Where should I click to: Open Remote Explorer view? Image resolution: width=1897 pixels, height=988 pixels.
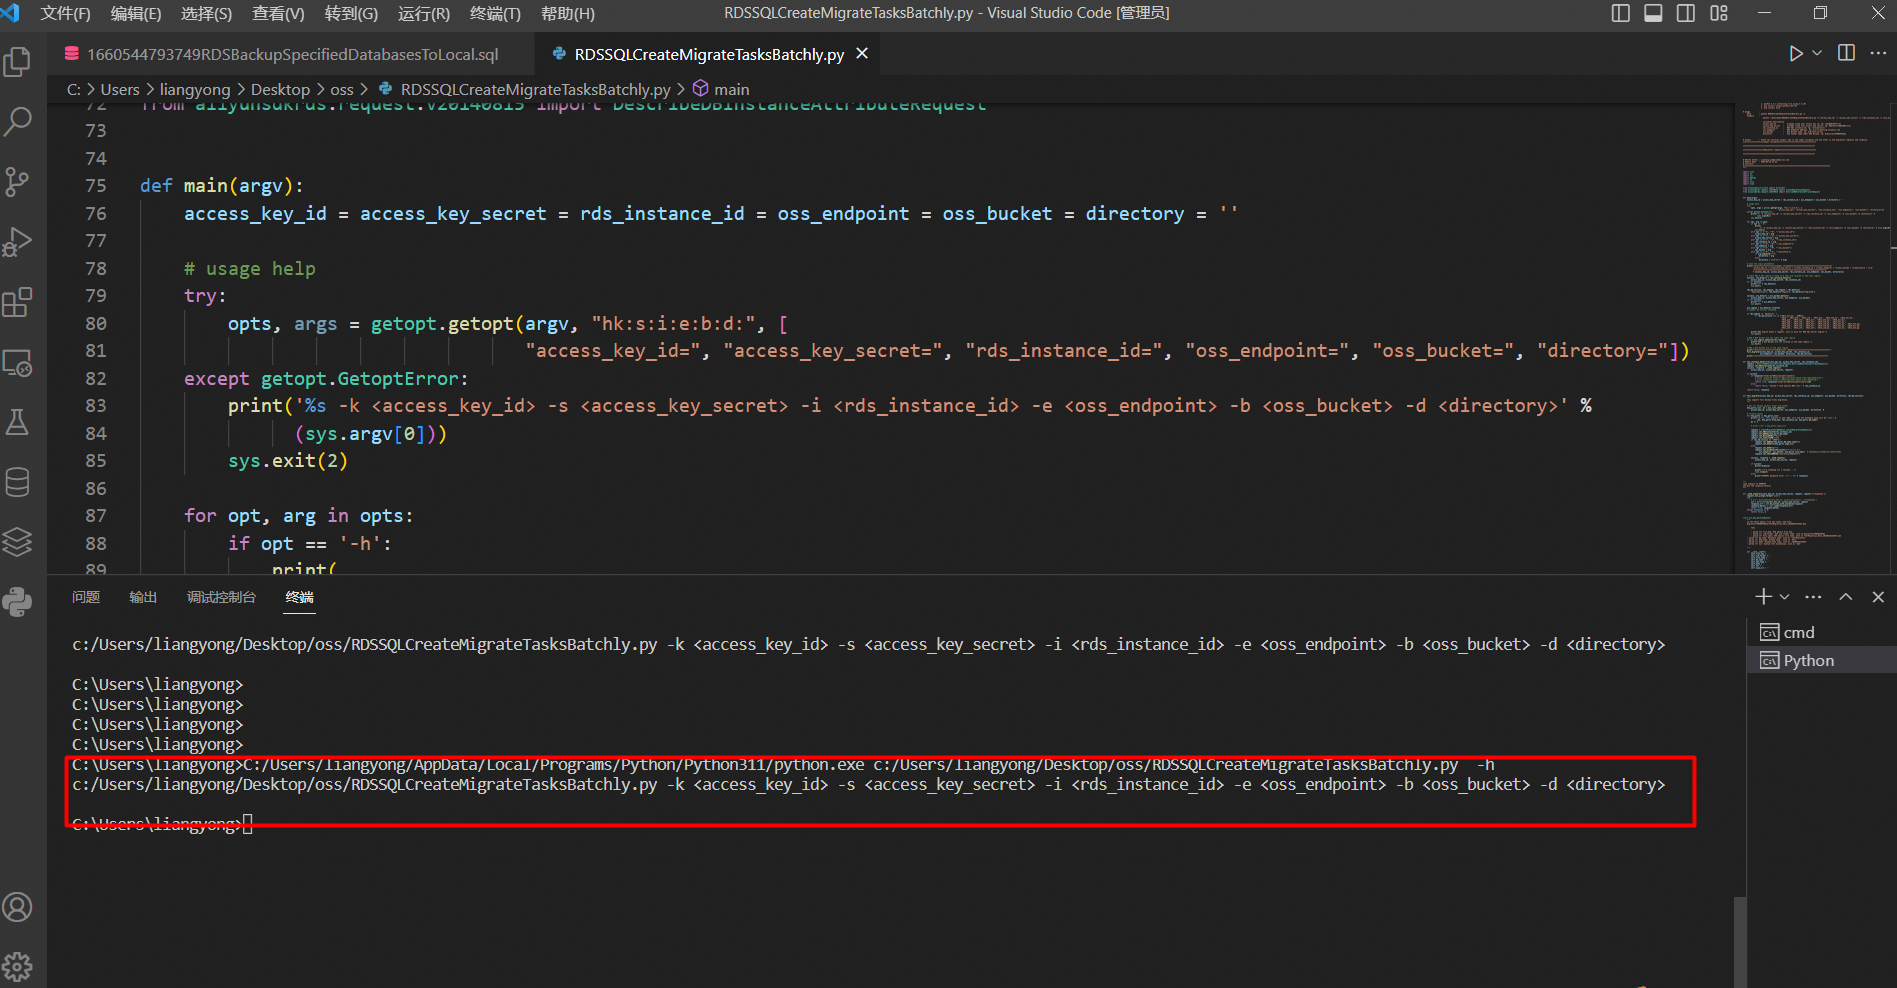tap(17, 362)
